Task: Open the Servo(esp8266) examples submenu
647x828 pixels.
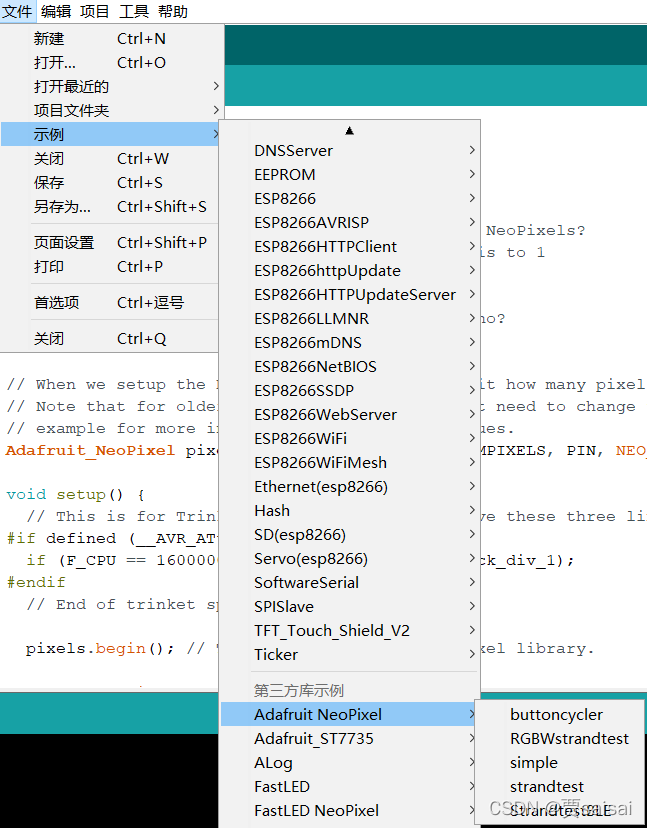Action: tap(350, 559)
